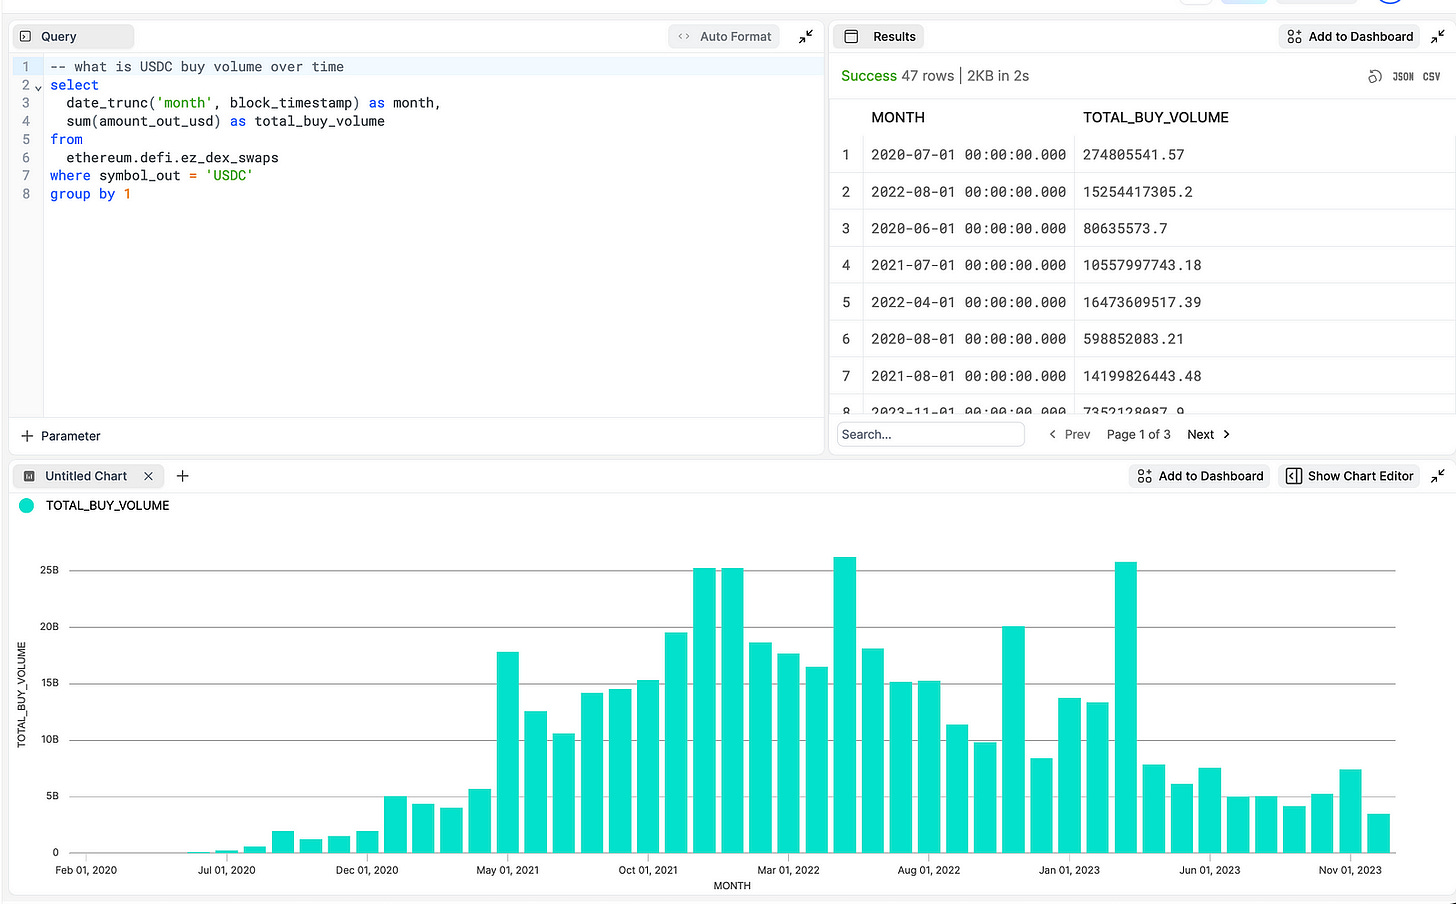Sort by the MONTH column header
1456x904 pixels.
tap(898, 117)
